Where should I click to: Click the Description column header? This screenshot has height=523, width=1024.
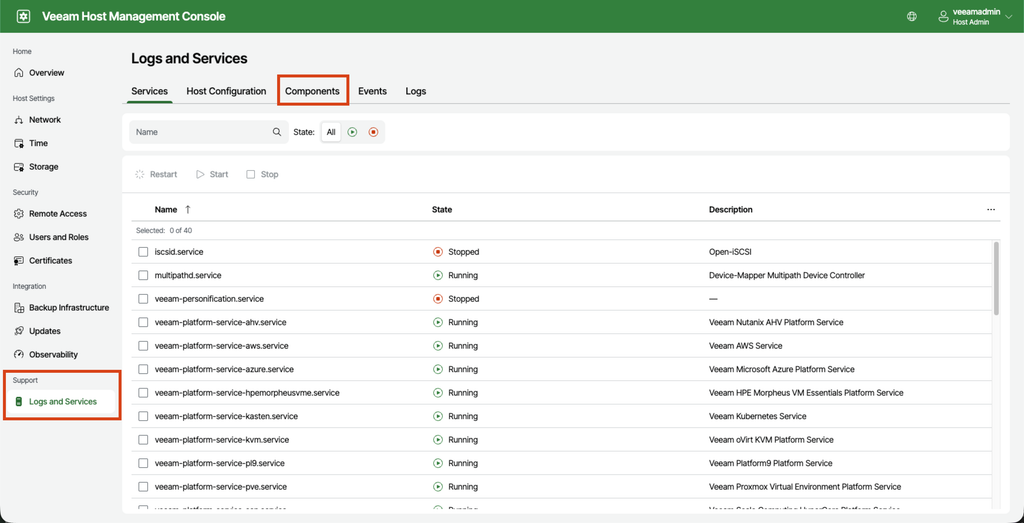[x=731, y=210]
